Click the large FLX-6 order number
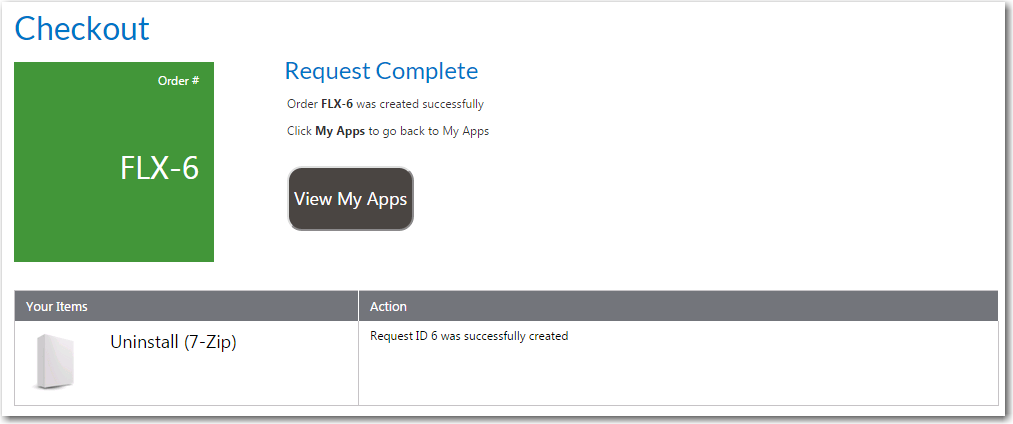 pos(159,168)
